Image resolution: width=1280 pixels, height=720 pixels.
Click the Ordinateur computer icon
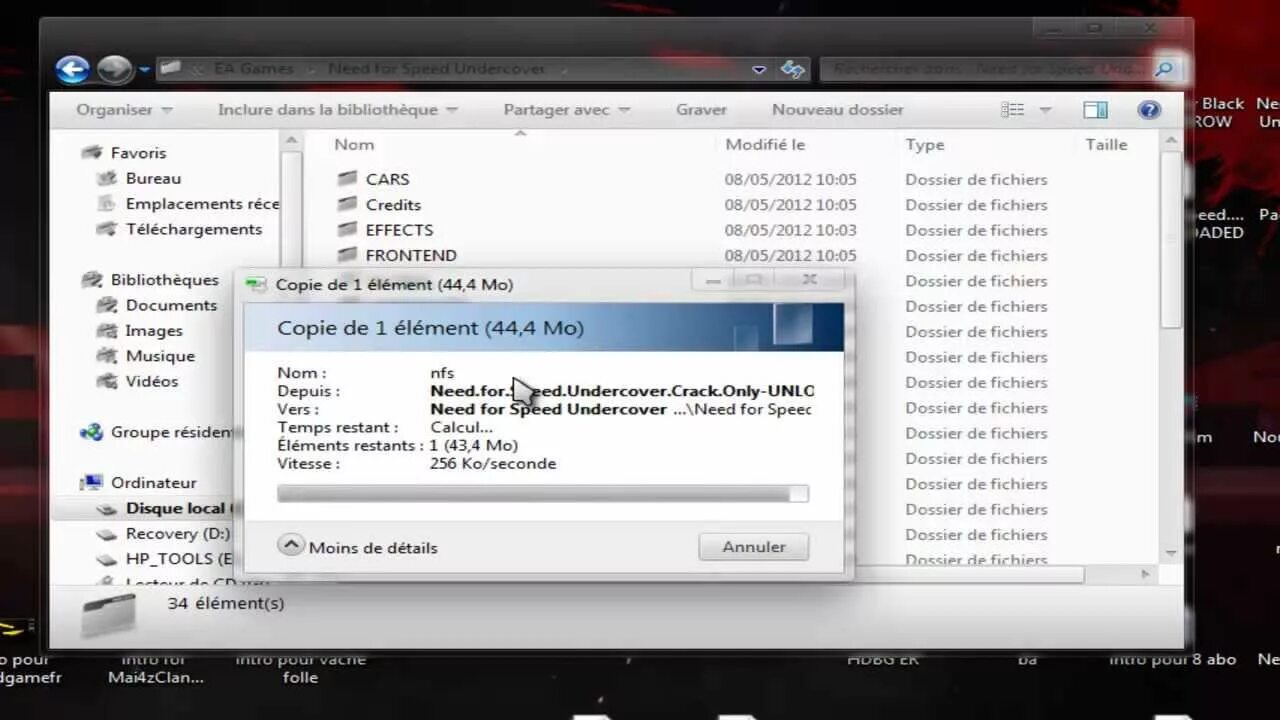[92, 483]
